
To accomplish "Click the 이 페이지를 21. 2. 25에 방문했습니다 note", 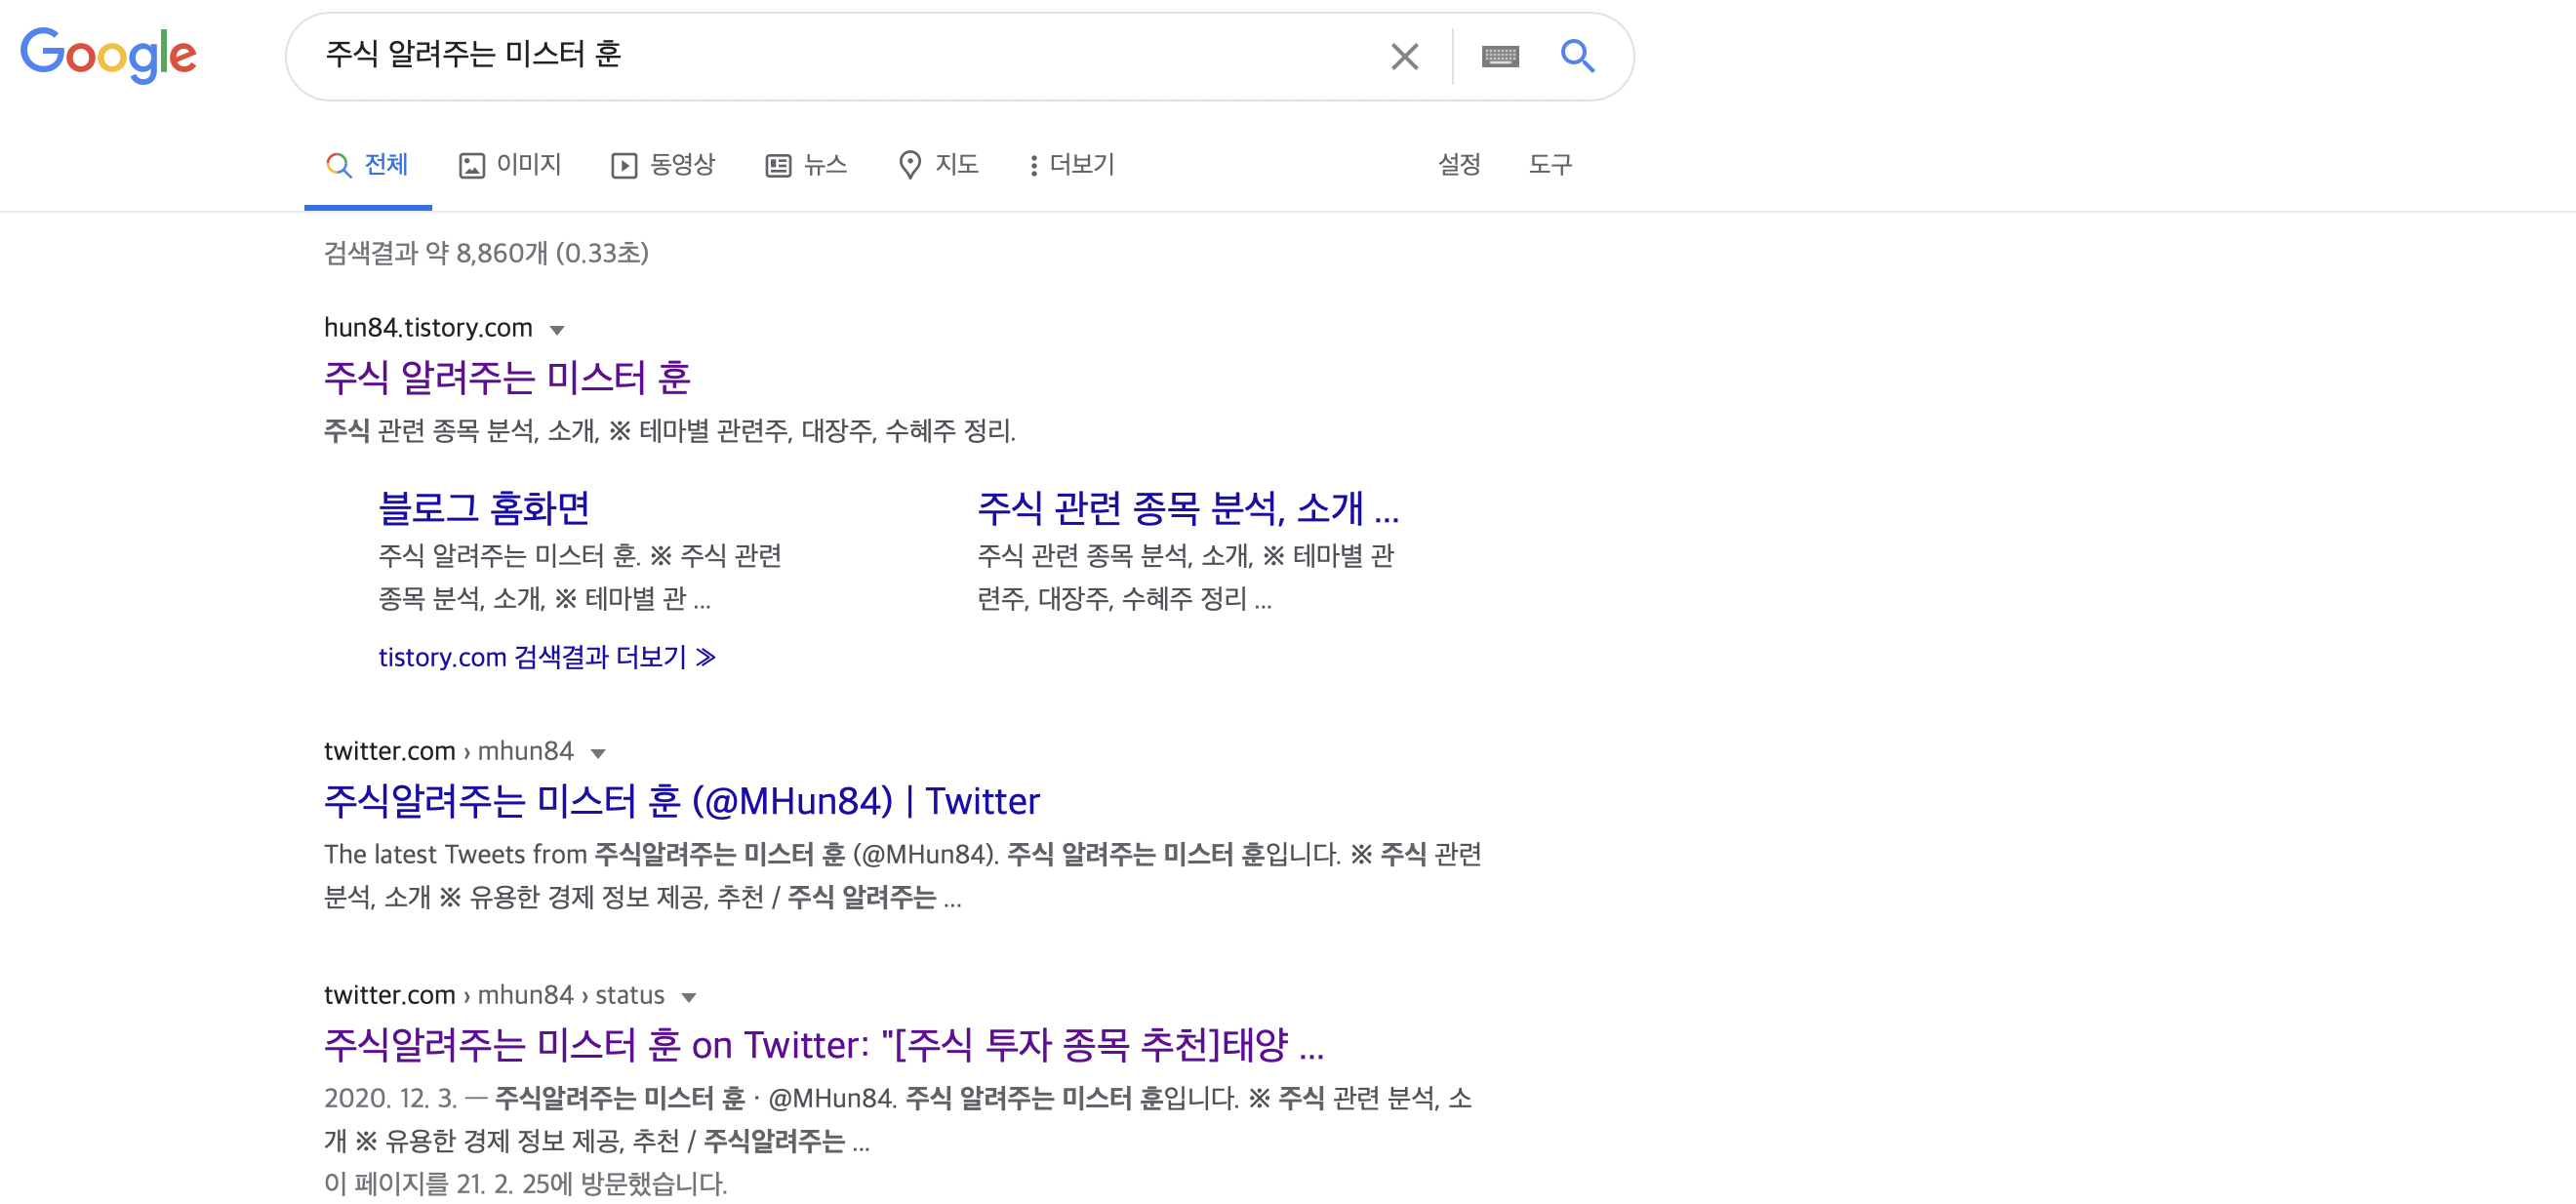I will [x=525, y=1184].
